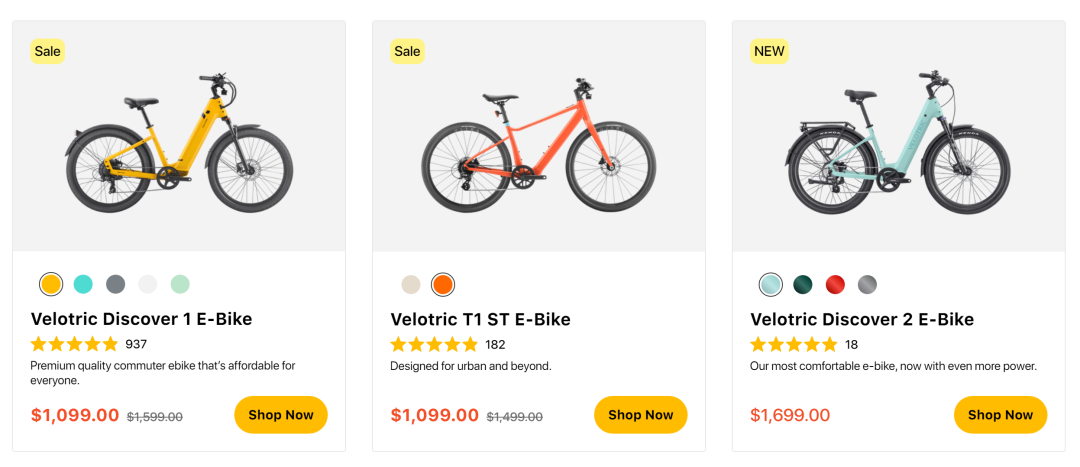Hit Shop Now for Discover 2
This screenshot has width=1080, height=467.
point(1000,415)
